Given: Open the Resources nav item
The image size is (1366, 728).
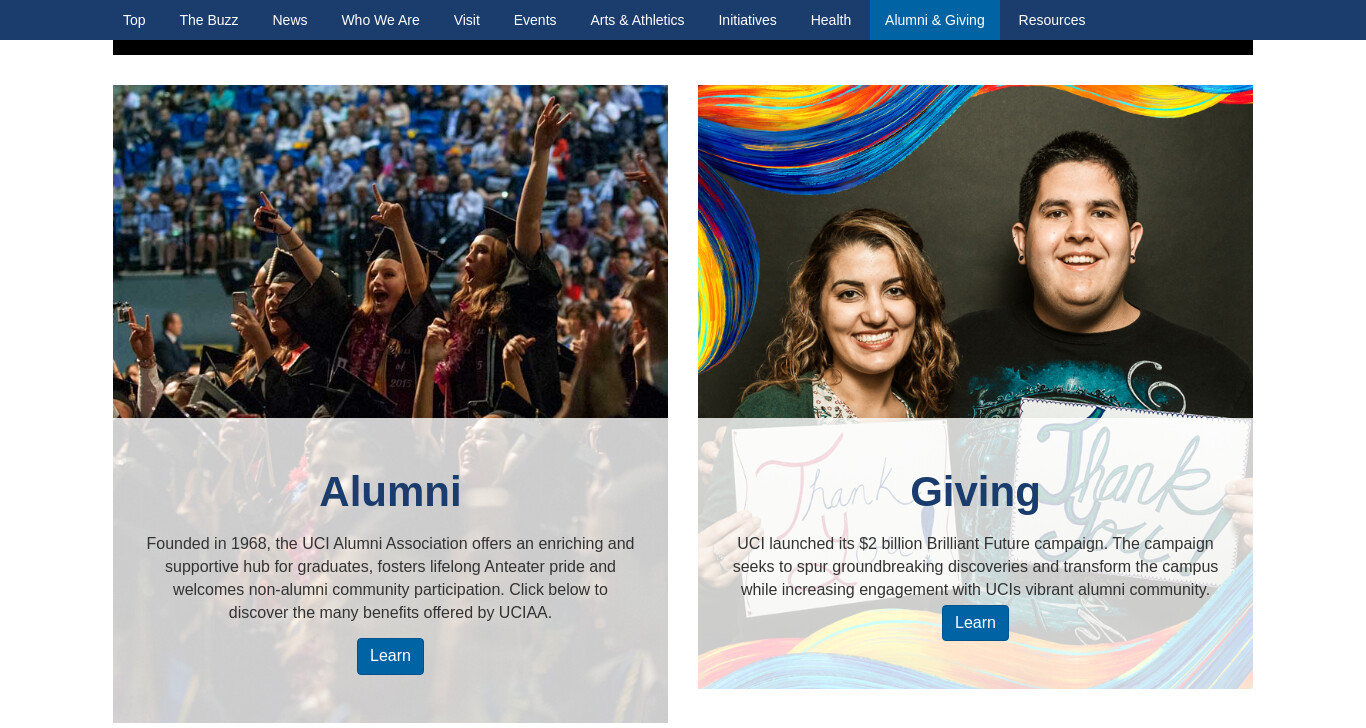Looking at the screenshot, I should [x=1052, y=20].
